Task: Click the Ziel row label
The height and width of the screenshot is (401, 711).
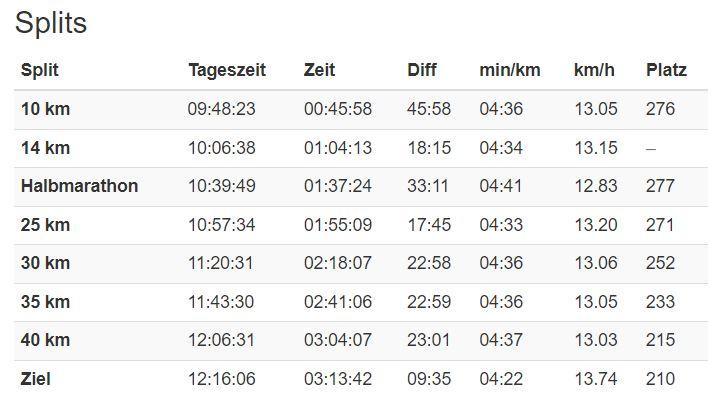Action: [35, 379]
